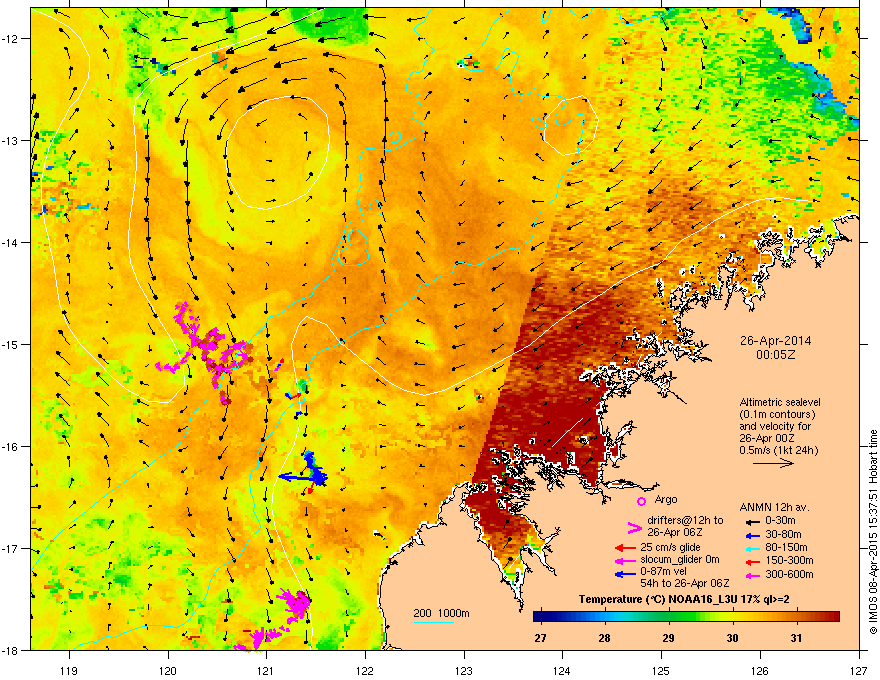Click longitude axis label '126'

tap(760, 670)
